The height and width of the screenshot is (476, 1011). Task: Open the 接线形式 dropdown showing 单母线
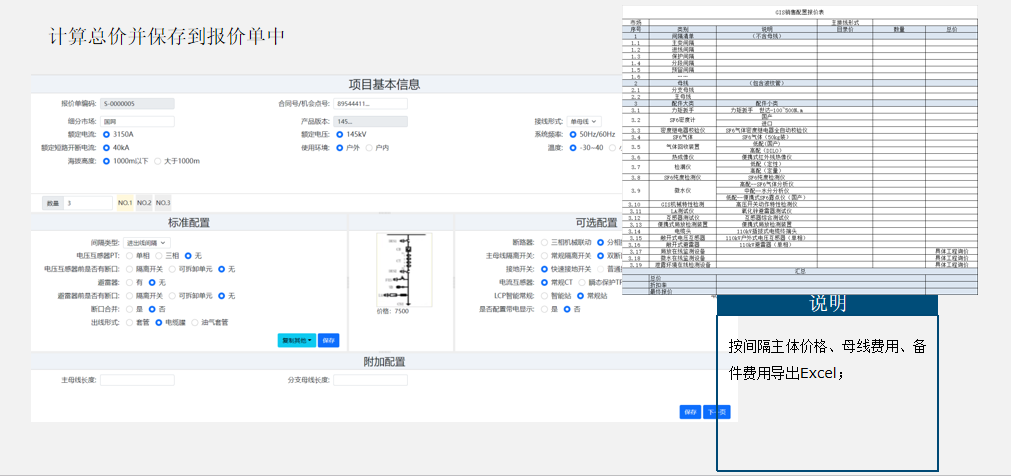tap(584, 121)
